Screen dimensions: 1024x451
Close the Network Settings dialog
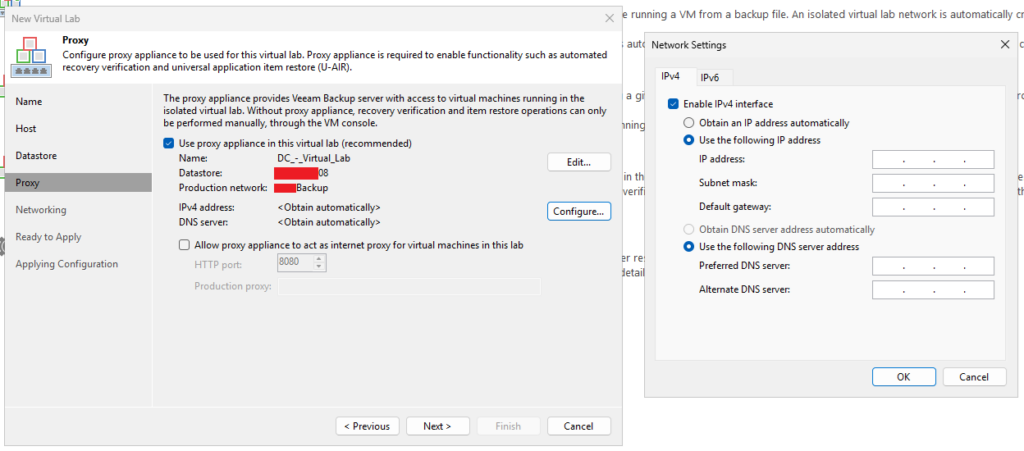click(x=1004, y=45)
